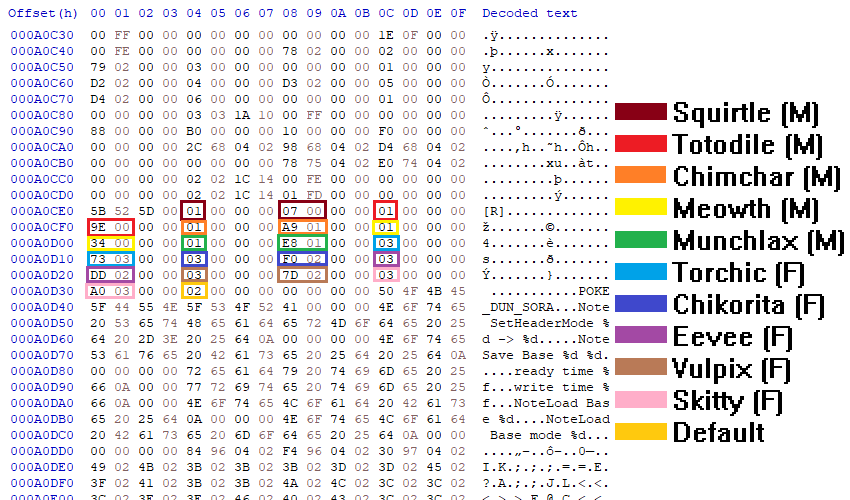Click the light blue Torchic (F) swatch
The height and width of the screenshot is (500, 850).
tap(641, 271)
